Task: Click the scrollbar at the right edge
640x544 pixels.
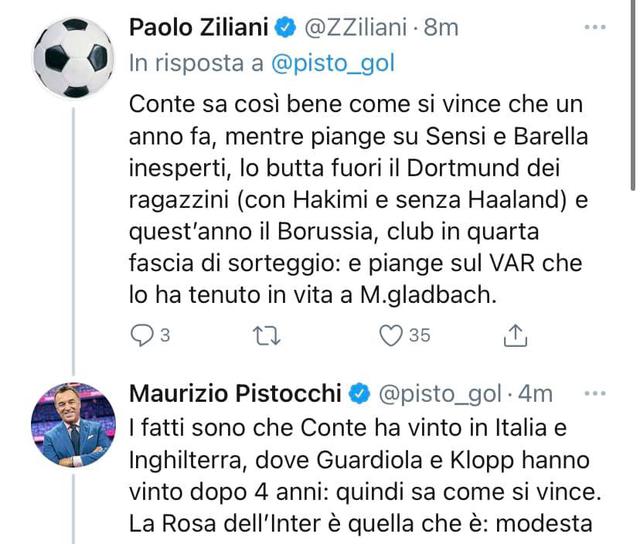Action: click(x=634, y=94)
